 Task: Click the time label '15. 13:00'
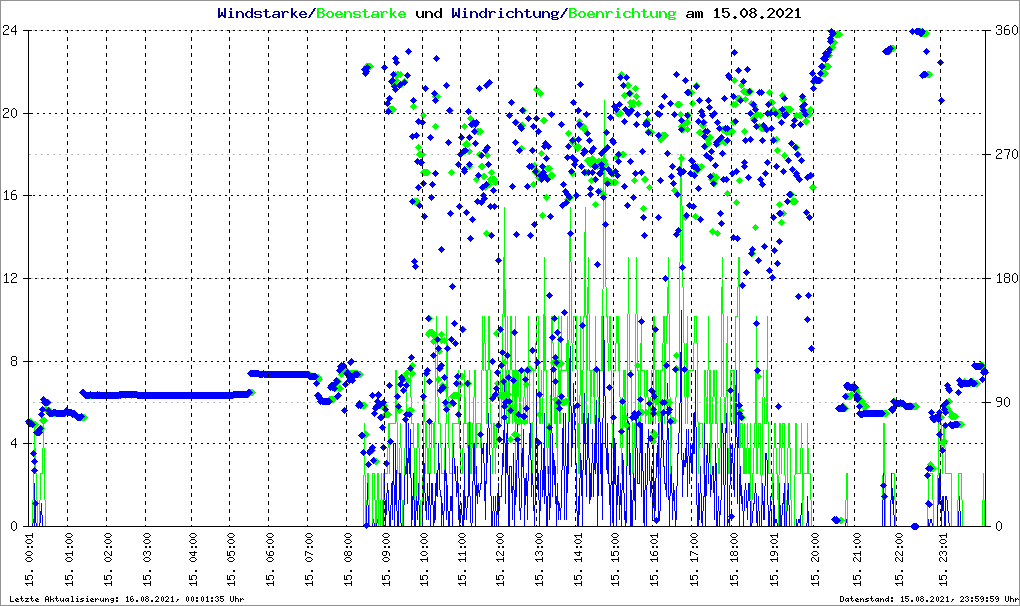[539, 559]
